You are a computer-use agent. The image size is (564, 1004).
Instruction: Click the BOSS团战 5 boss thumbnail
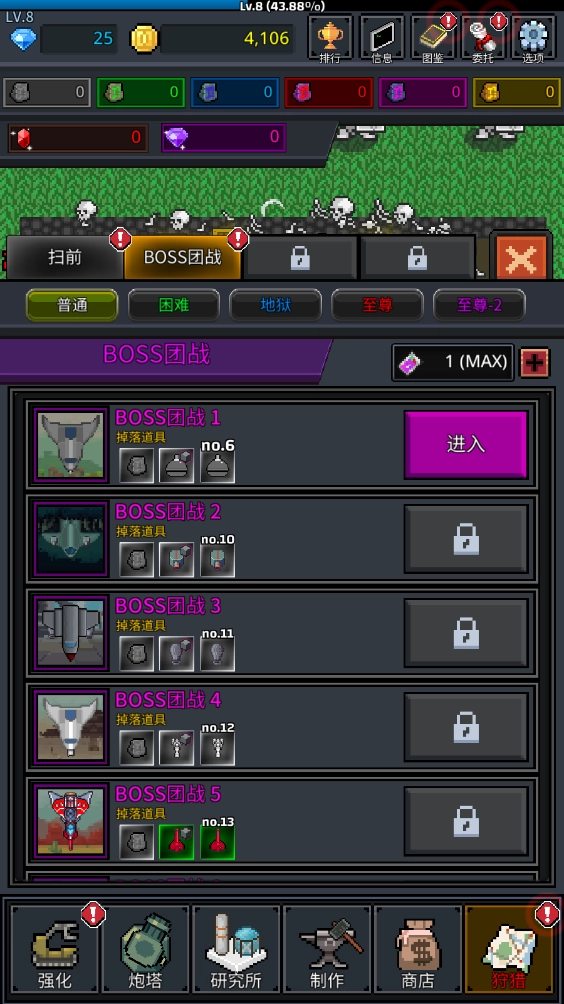coord(70,822)
